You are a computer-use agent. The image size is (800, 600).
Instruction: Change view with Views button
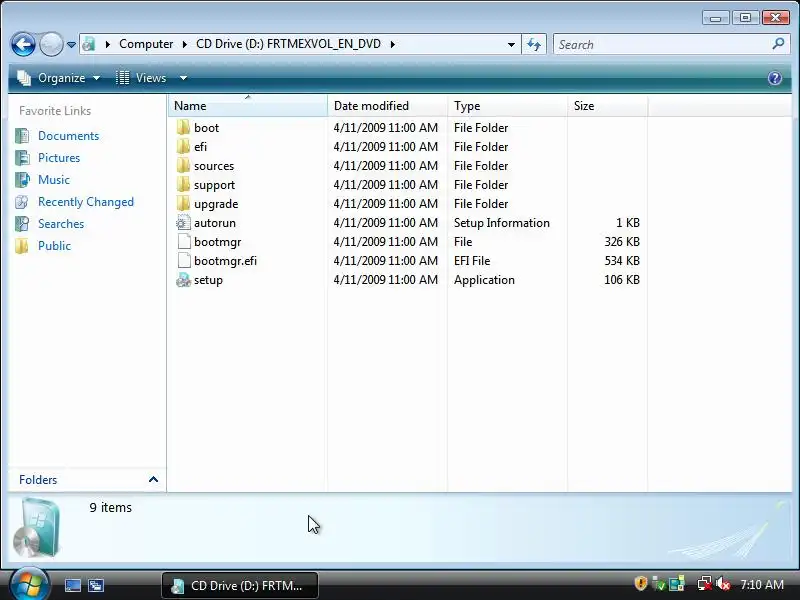(141, 78)
